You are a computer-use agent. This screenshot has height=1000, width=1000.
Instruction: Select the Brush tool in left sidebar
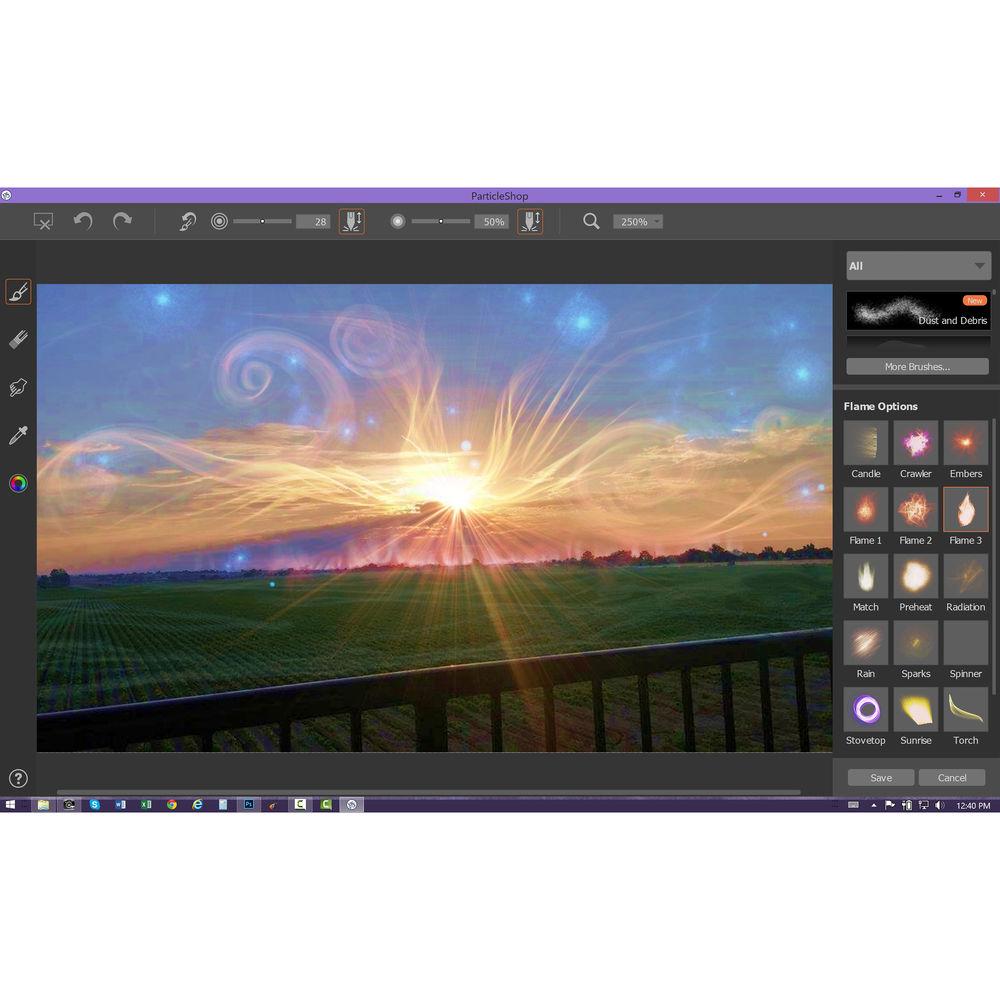[18, 292]
